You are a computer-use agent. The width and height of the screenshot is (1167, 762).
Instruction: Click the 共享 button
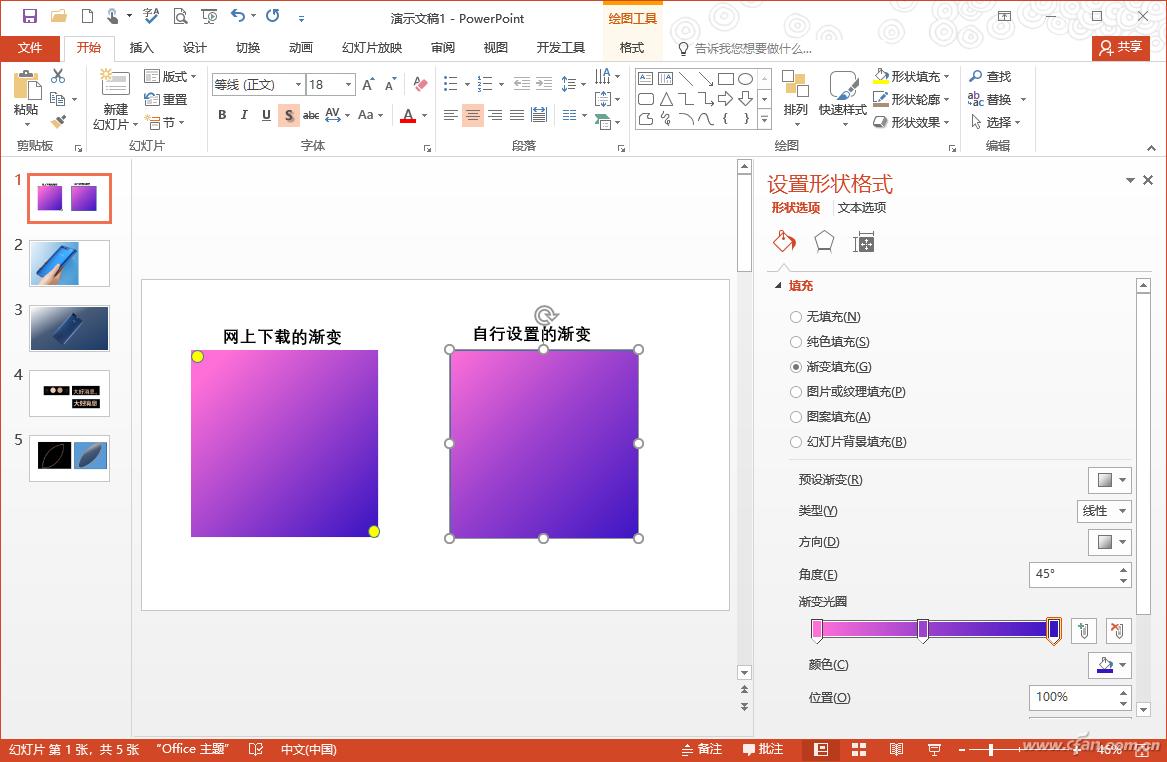[x=1121, y=47]
